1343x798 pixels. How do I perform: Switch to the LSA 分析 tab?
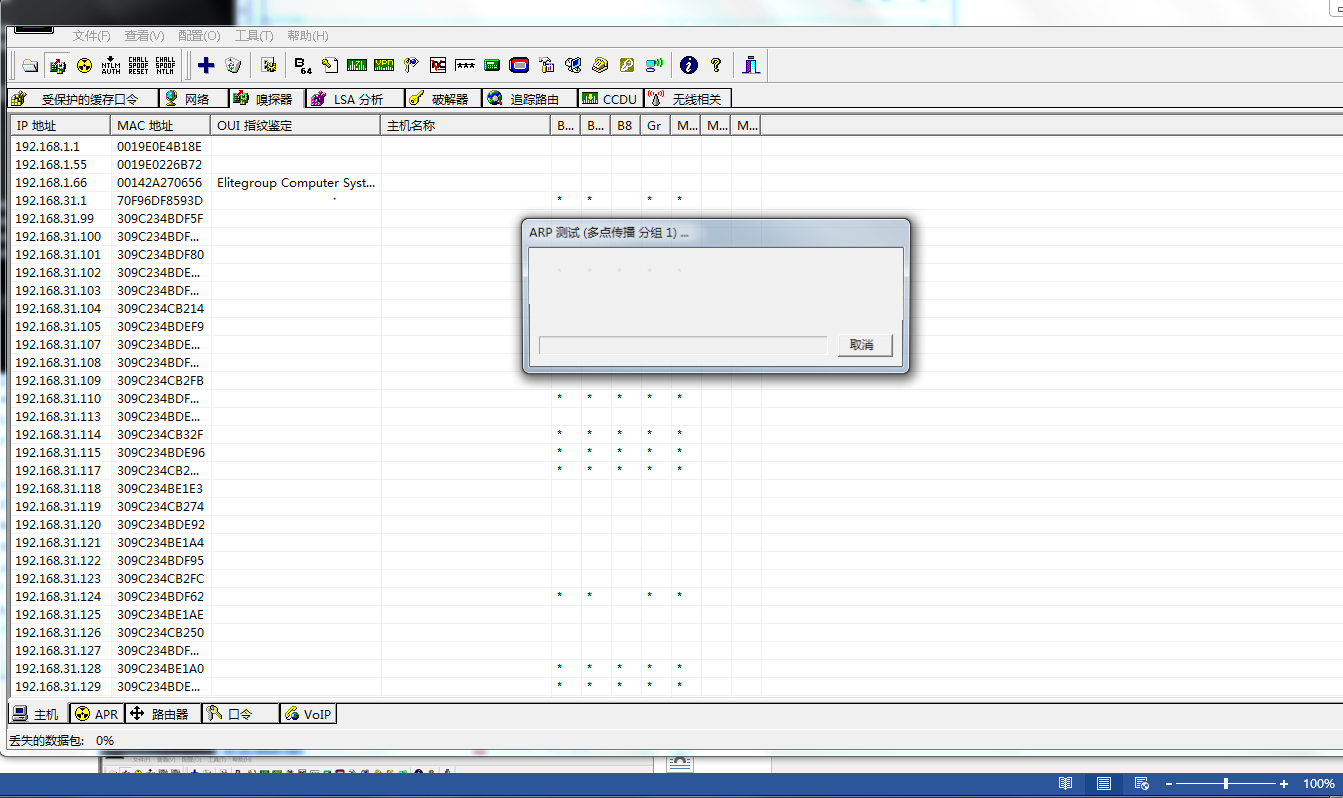click(x=354, y=99)
